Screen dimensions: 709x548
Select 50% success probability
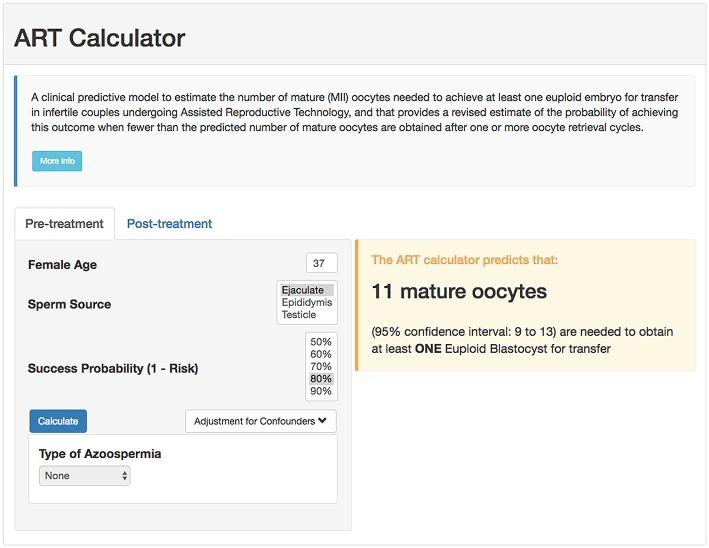pos(321,342)
